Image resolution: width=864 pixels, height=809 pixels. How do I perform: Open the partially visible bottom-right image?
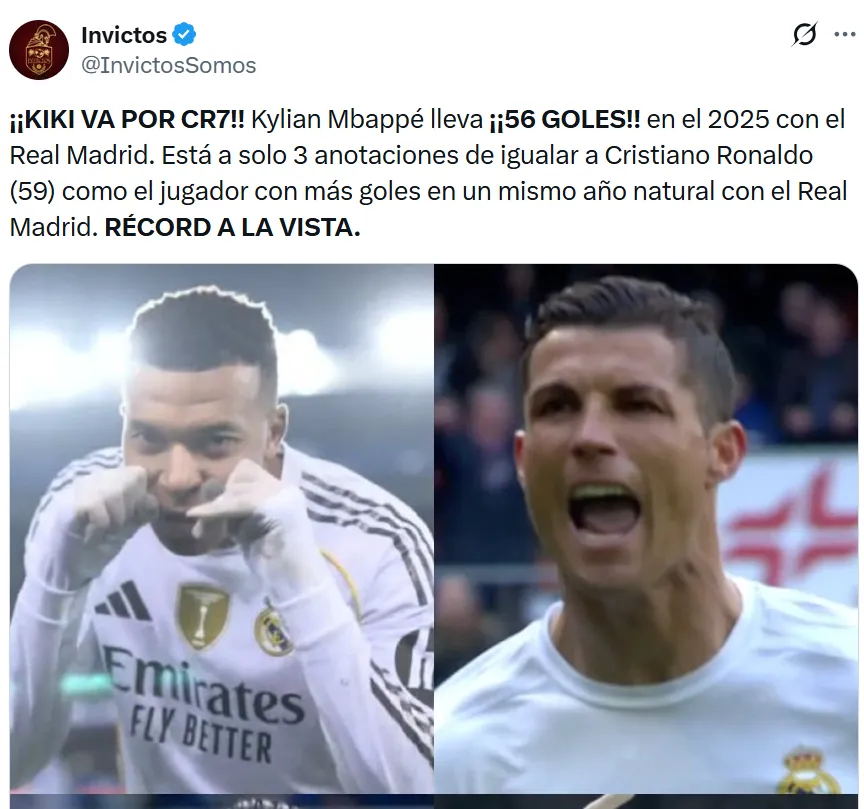click(x=646, y=802)
